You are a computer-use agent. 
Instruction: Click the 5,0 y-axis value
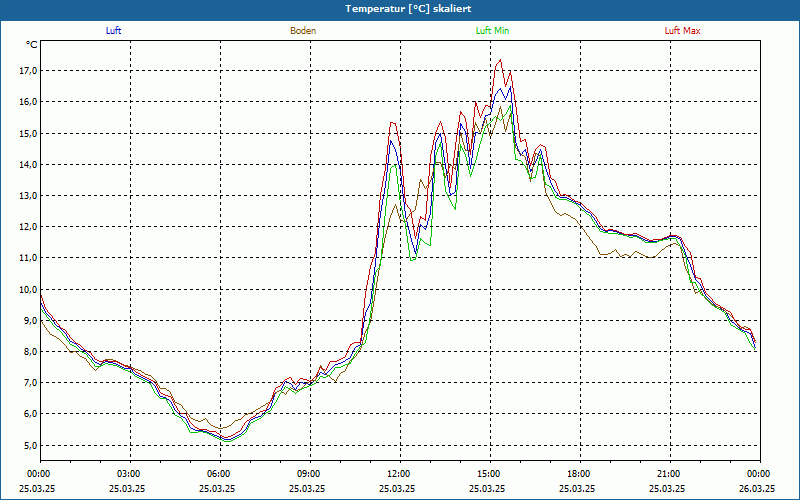(30, 446)
